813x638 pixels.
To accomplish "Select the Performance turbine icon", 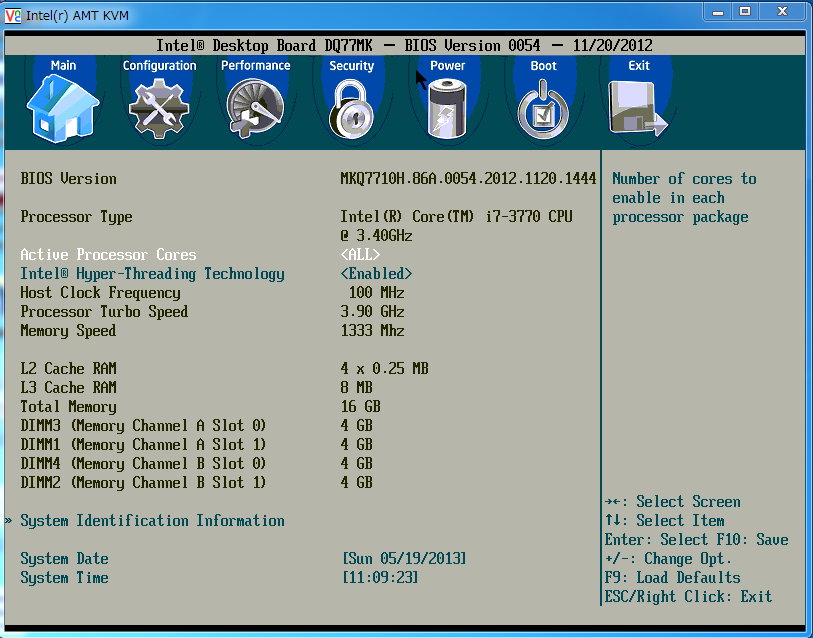I will 255,108.
